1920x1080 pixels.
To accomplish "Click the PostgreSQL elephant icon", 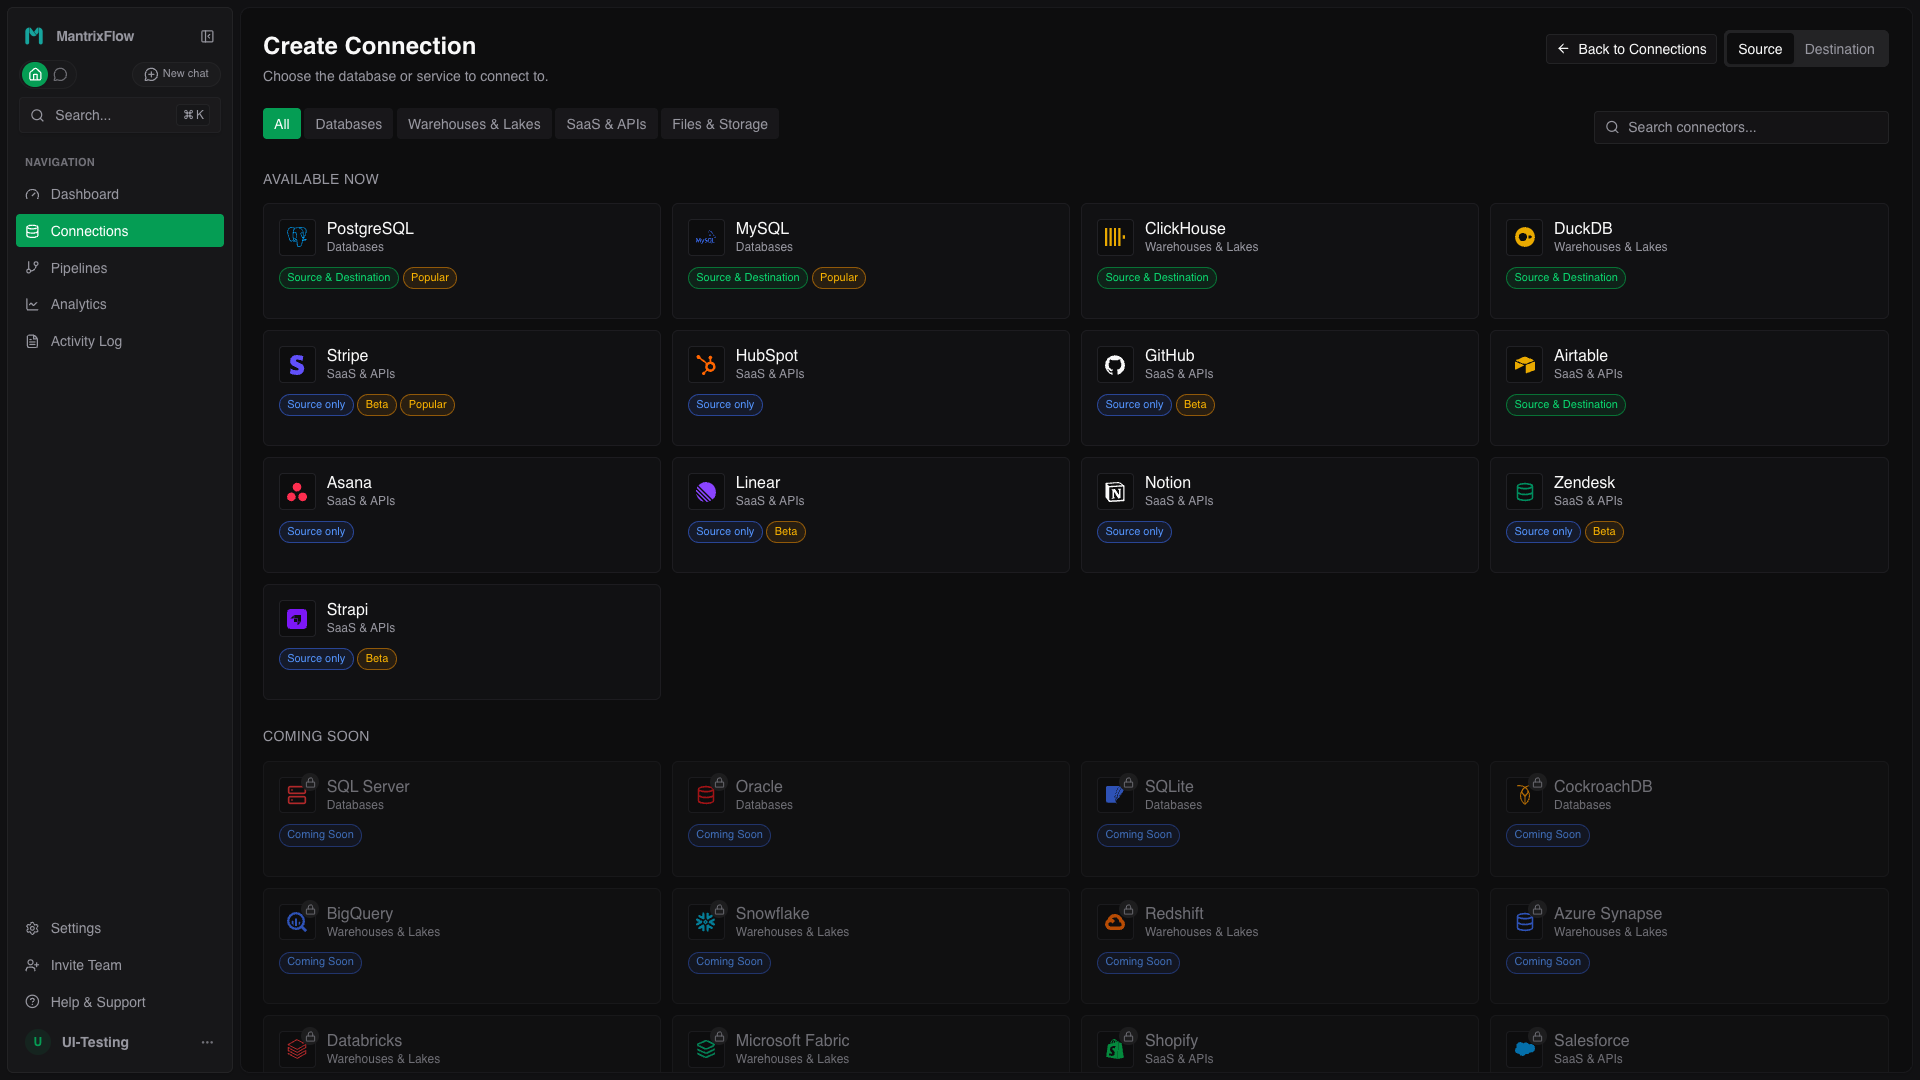I will click(x=297, y=237).
